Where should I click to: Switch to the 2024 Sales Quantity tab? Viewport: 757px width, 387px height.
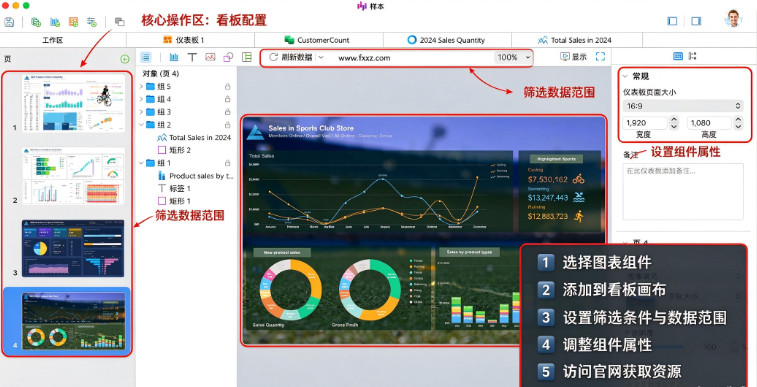[x=447, y=40]
